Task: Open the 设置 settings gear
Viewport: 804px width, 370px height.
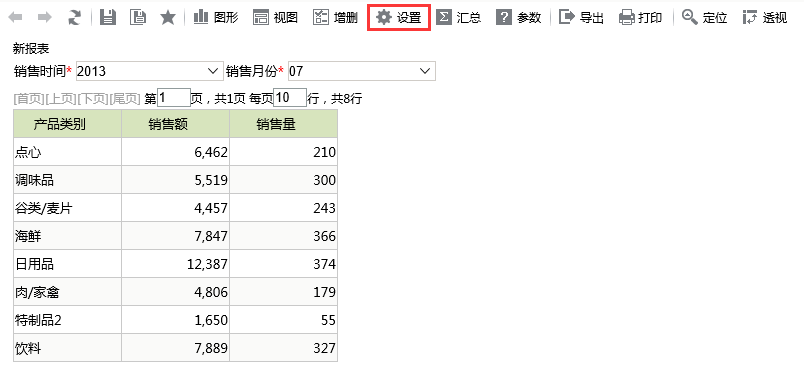Action: click(398, 17)
